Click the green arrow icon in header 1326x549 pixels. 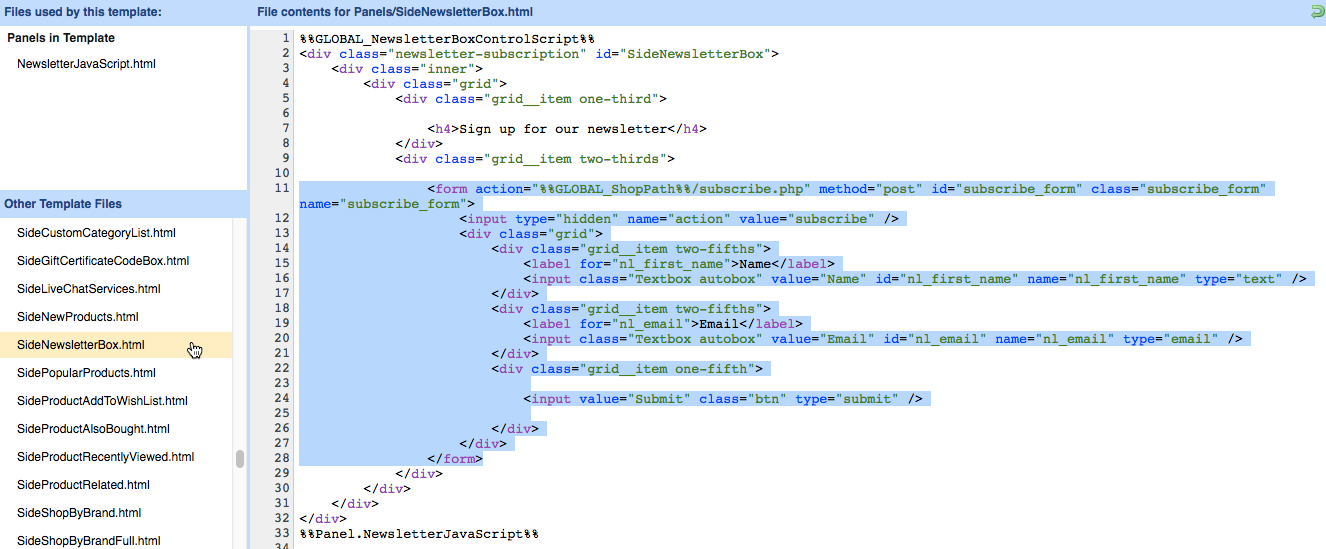coord(1316,12)
